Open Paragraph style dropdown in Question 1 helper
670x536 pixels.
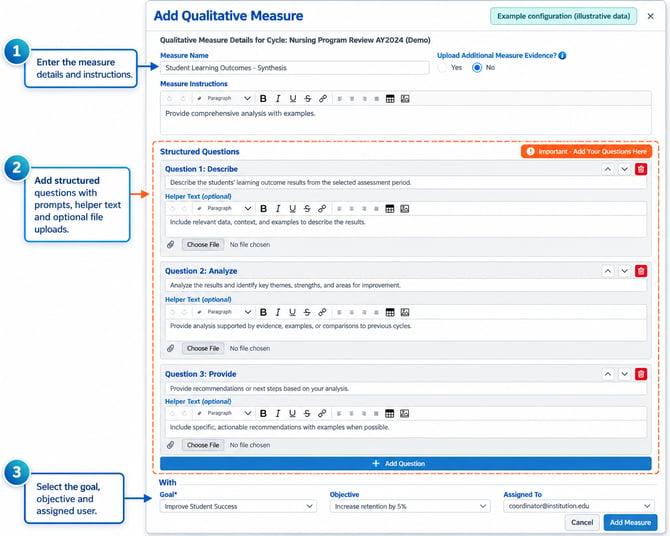pyautogui.click(x=229, y=209)
